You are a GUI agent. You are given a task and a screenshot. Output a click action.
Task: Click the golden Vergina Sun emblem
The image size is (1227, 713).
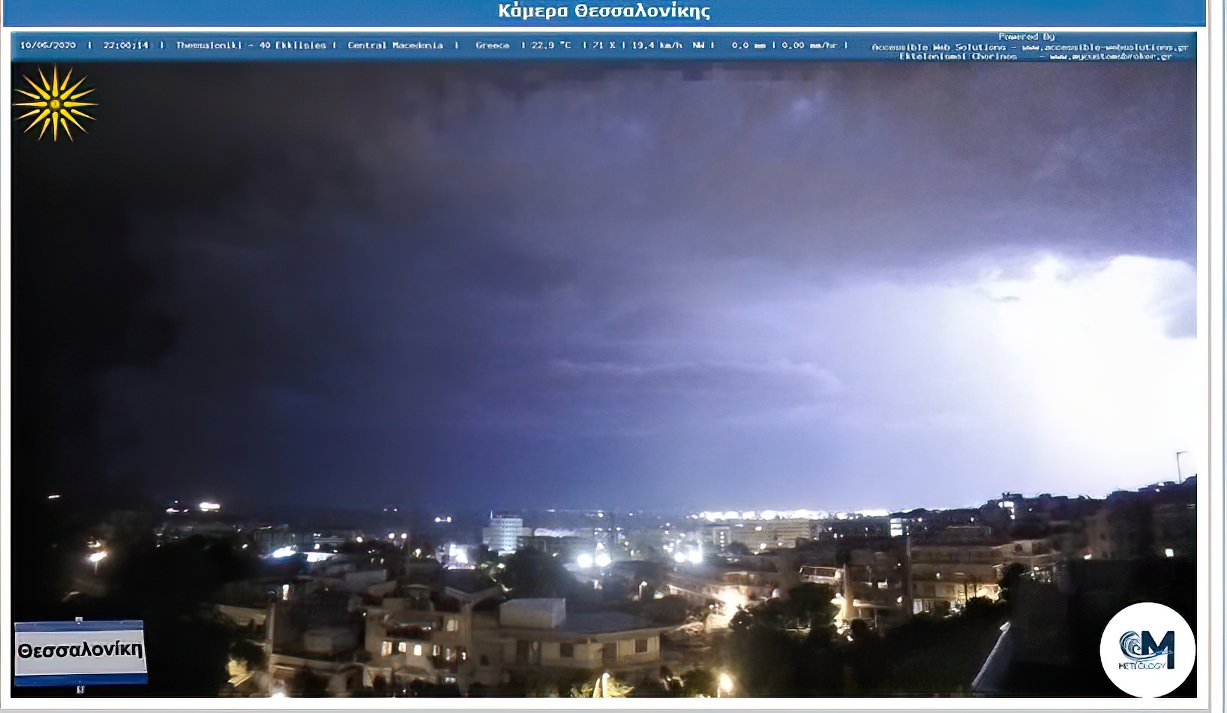(55, 103)
